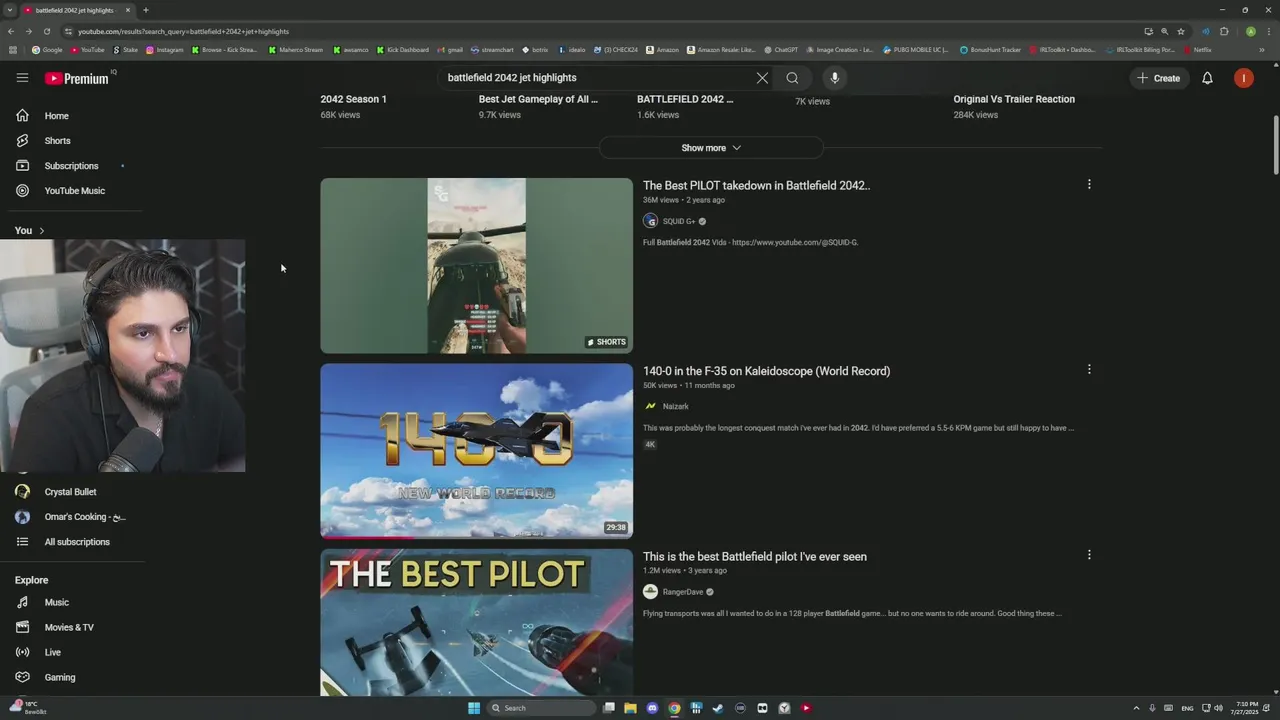The width and height of the screenshot is (1280, 720).
Task: Open the YouTube hamburger guide menu
Action: tap(22, 78)
